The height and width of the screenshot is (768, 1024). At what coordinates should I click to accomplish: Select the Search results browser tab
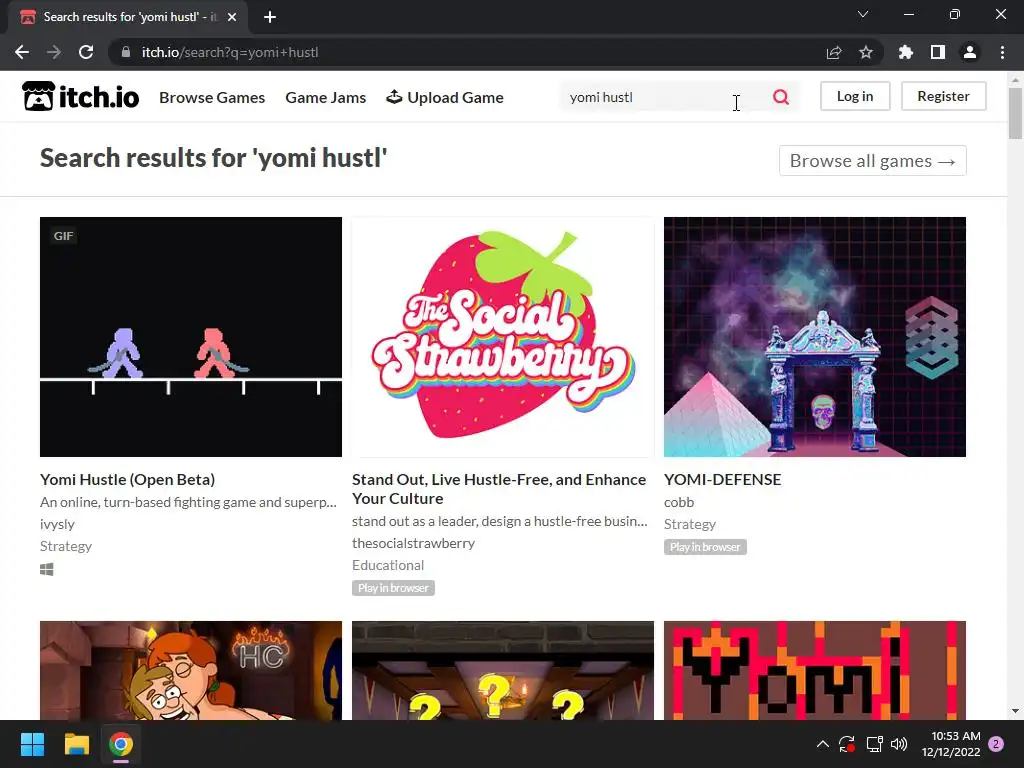(x=127, y=17)
